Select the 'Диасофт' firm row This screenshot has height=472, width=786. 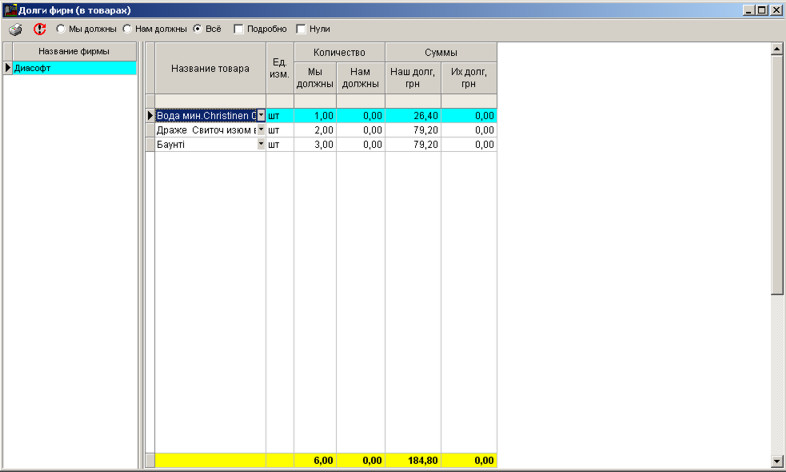74,68
